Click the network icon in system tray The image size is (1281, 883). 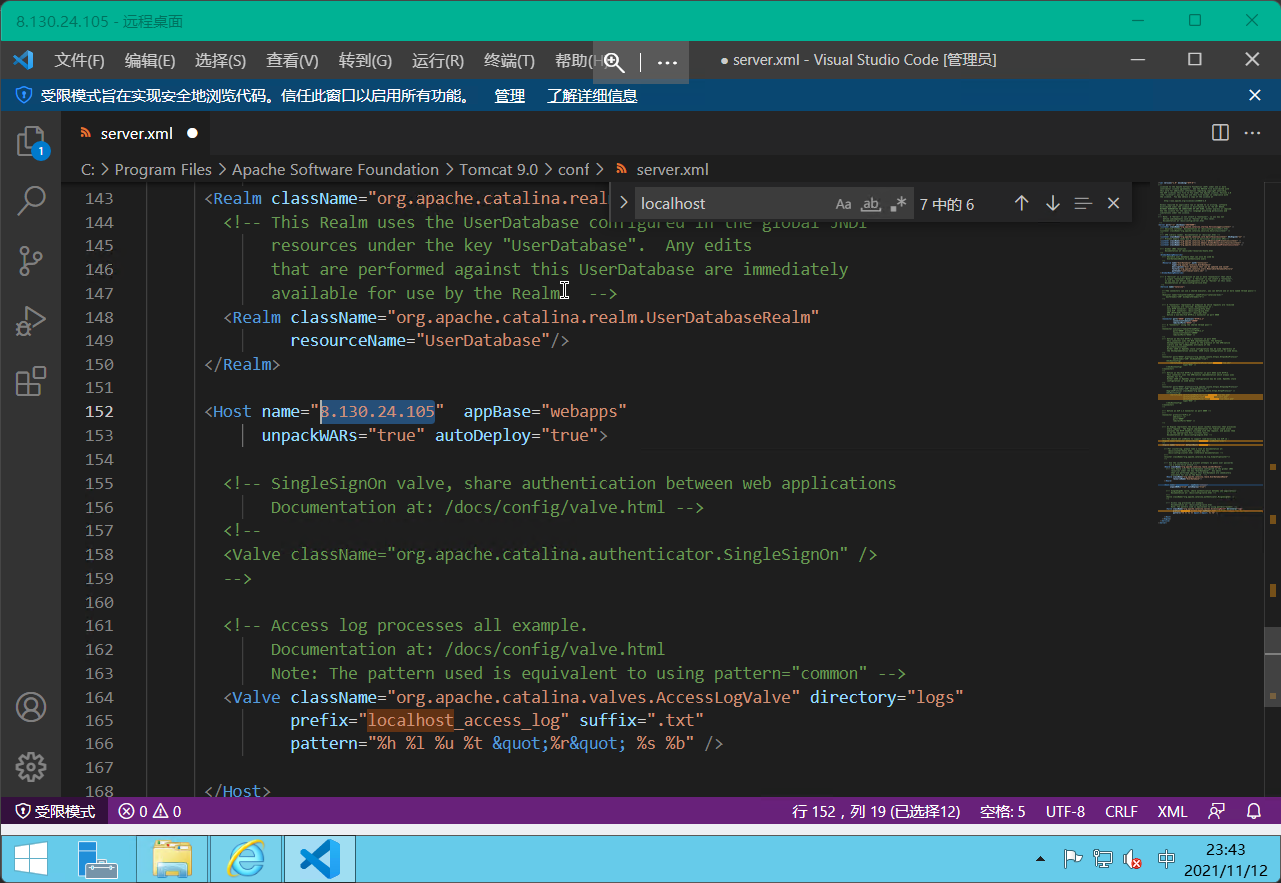[x=1102, y=859]
